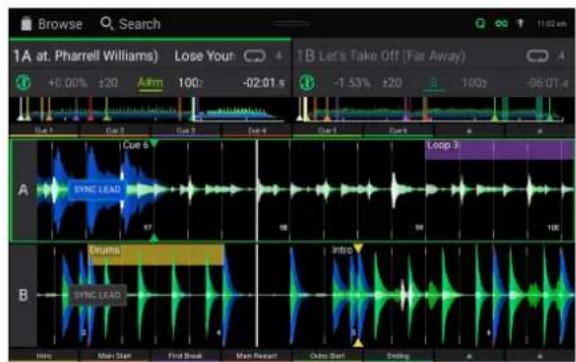Image resolution: width=576 pixels, height=362 pixels.
Task: Select the deck B letter label
Action: click(23, 295)
